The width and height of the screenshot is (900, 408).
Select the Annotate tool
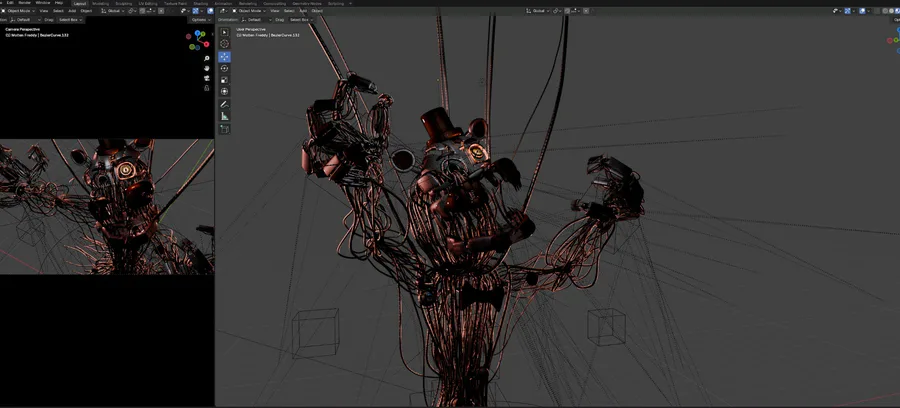[x=224, y=104]
